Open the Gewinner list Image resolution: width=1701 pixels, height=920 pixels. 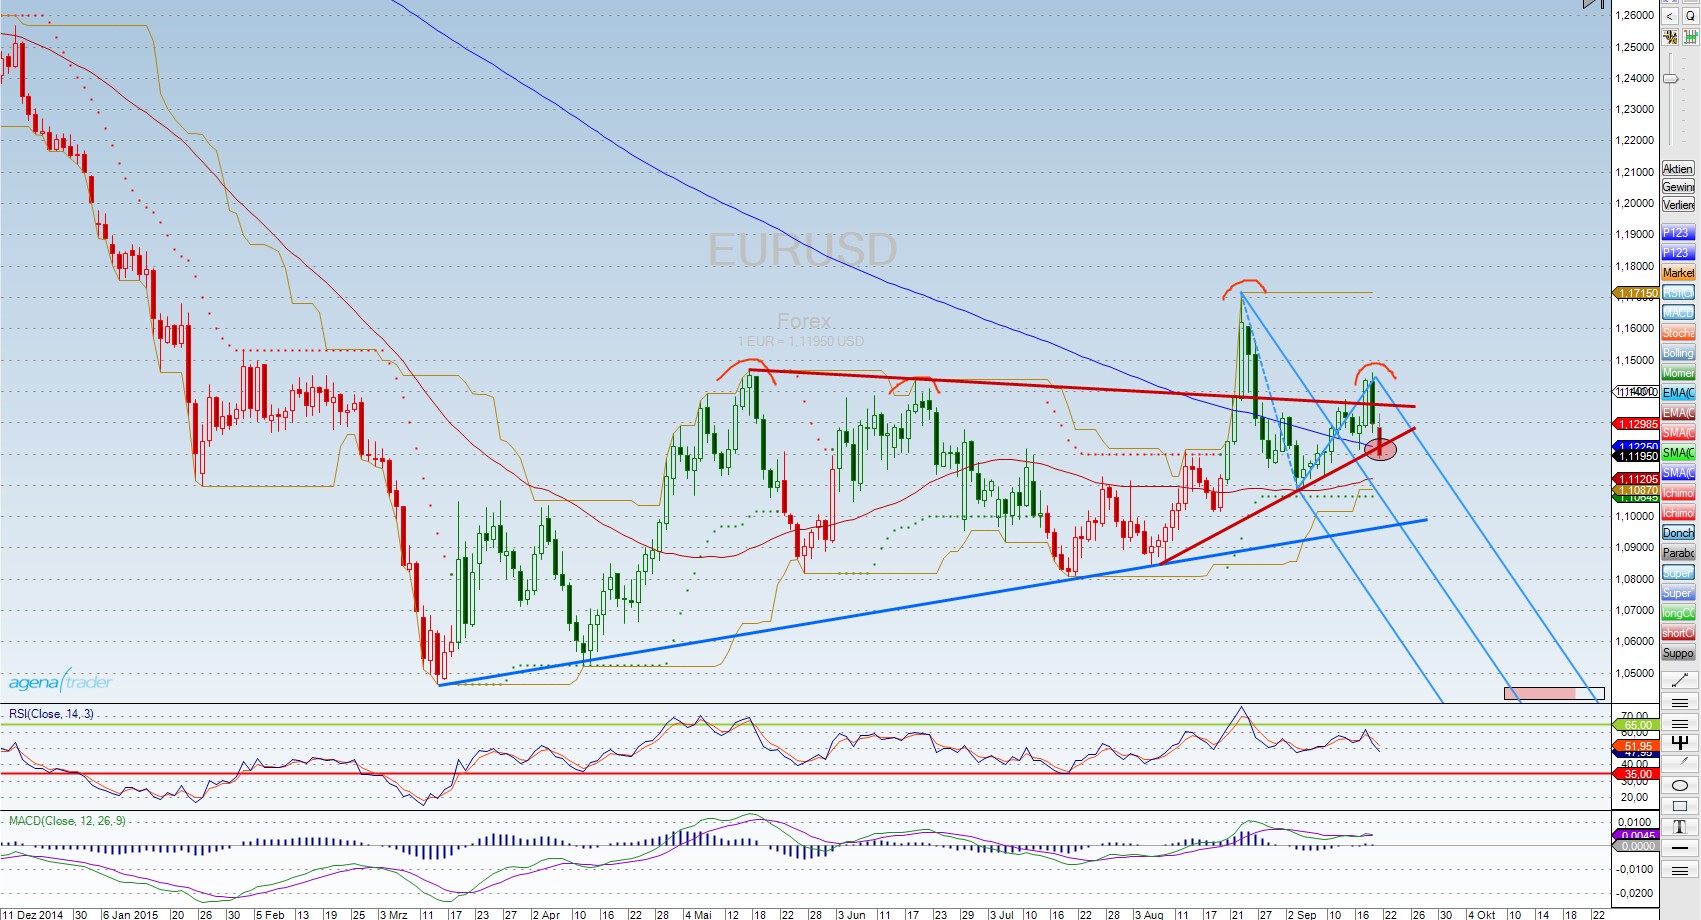[1678, 187]
